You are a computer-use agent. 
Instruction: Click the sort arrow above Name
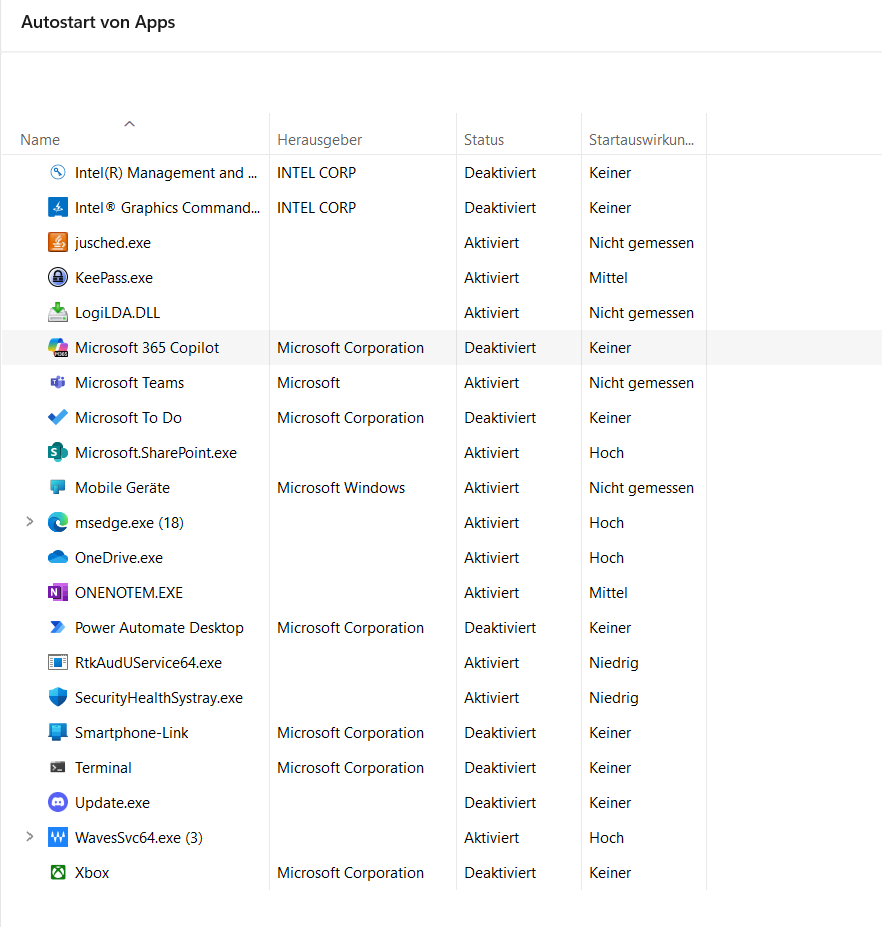129,124
